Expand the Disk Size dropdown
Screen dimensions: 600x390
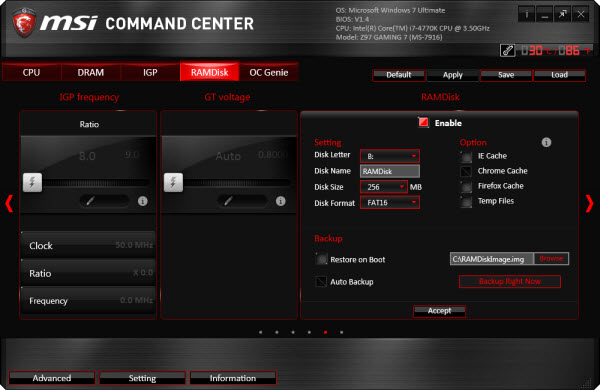(x=384, y=187)
